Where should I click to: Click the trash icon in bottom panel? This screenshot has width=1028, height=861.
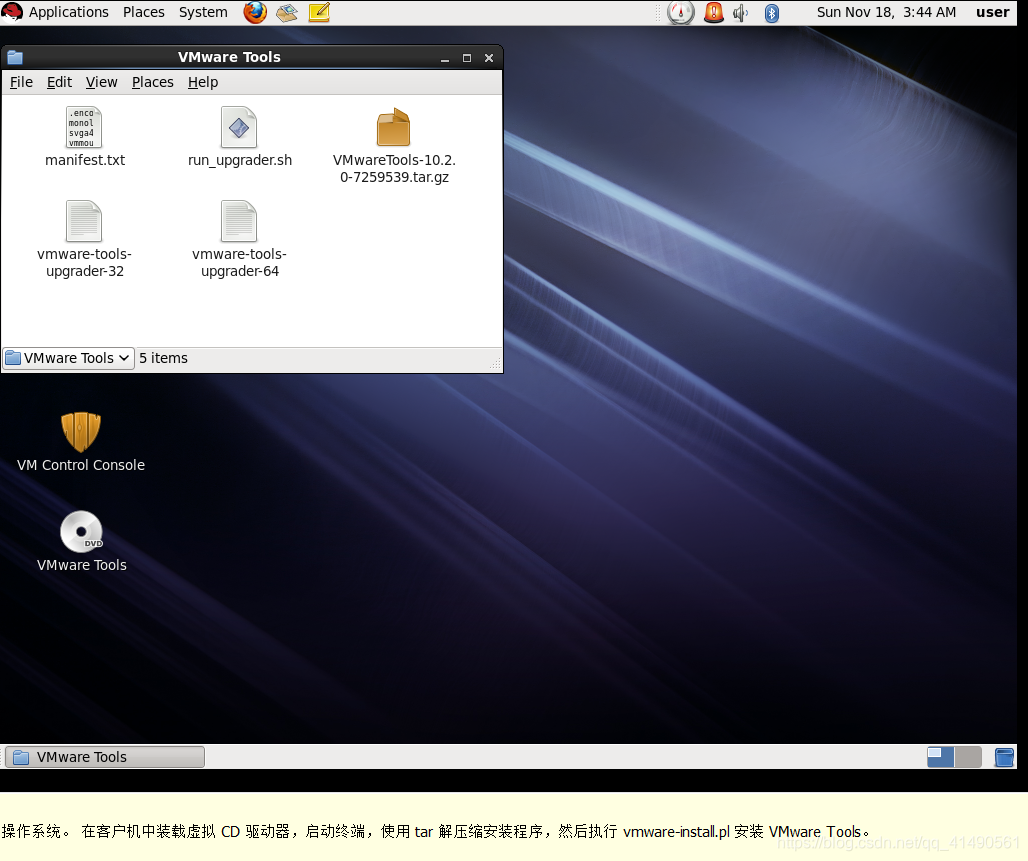coord(1004,757)
